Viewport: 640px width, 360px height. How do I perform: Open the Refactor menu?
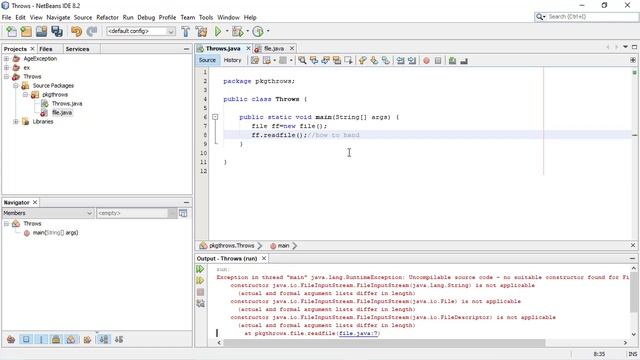click(x=107, y=18)
